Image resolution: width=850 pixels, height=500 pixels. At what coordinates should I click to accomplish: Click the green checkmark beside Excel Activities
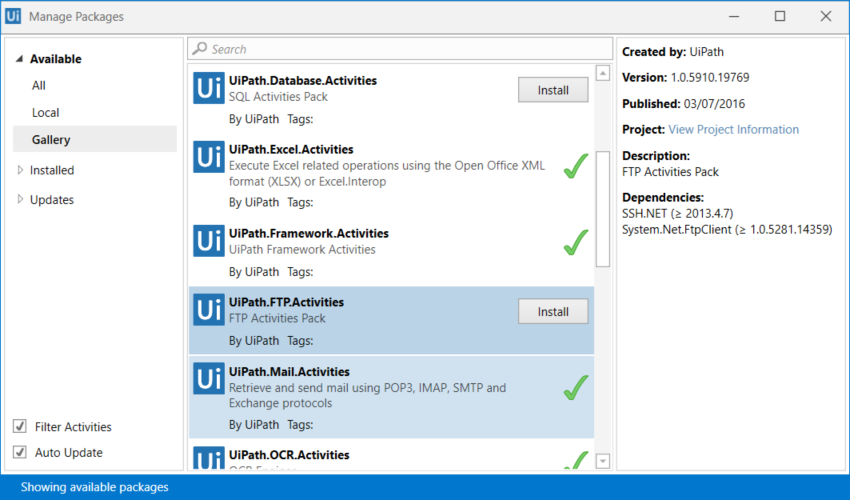(x=576, y=165)
